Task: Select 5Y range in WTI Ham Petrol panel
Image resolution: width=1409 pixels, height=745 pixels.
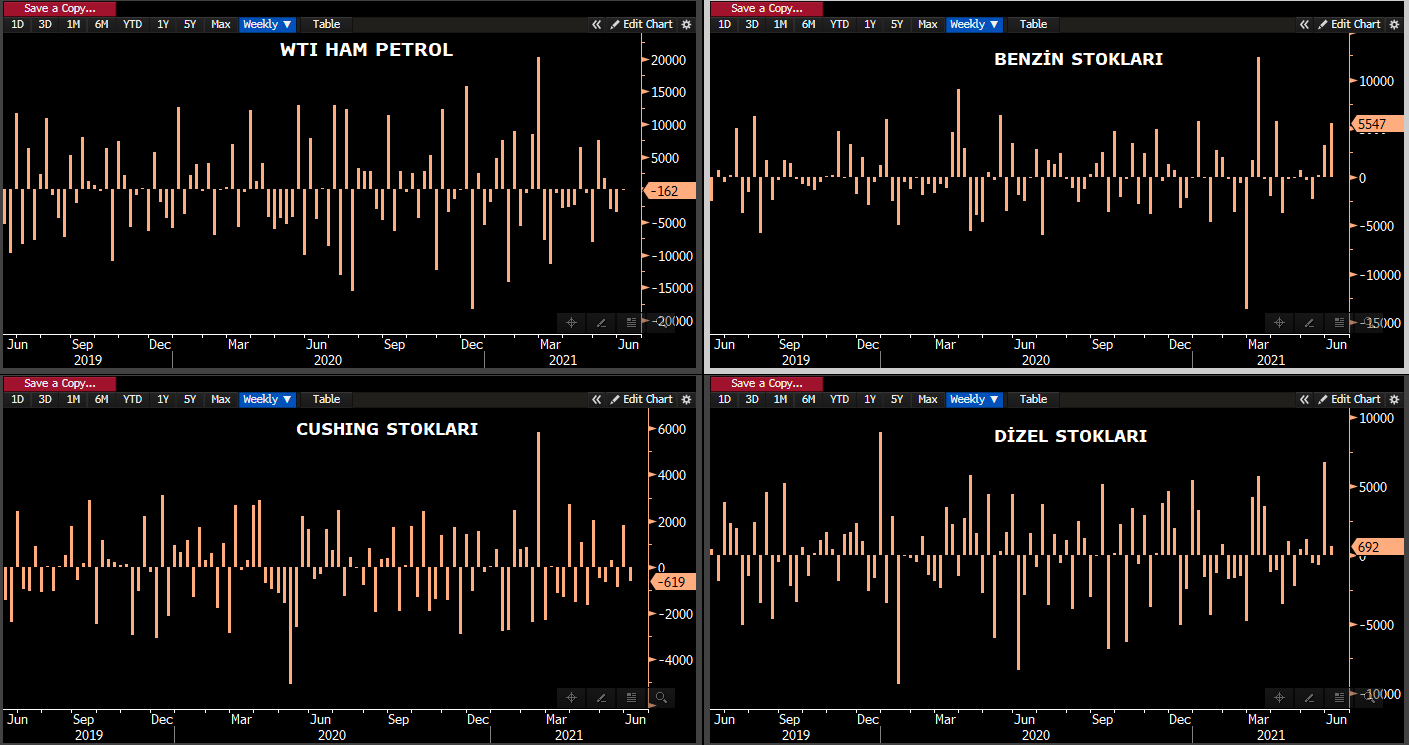Action: [x=190, y=24]
